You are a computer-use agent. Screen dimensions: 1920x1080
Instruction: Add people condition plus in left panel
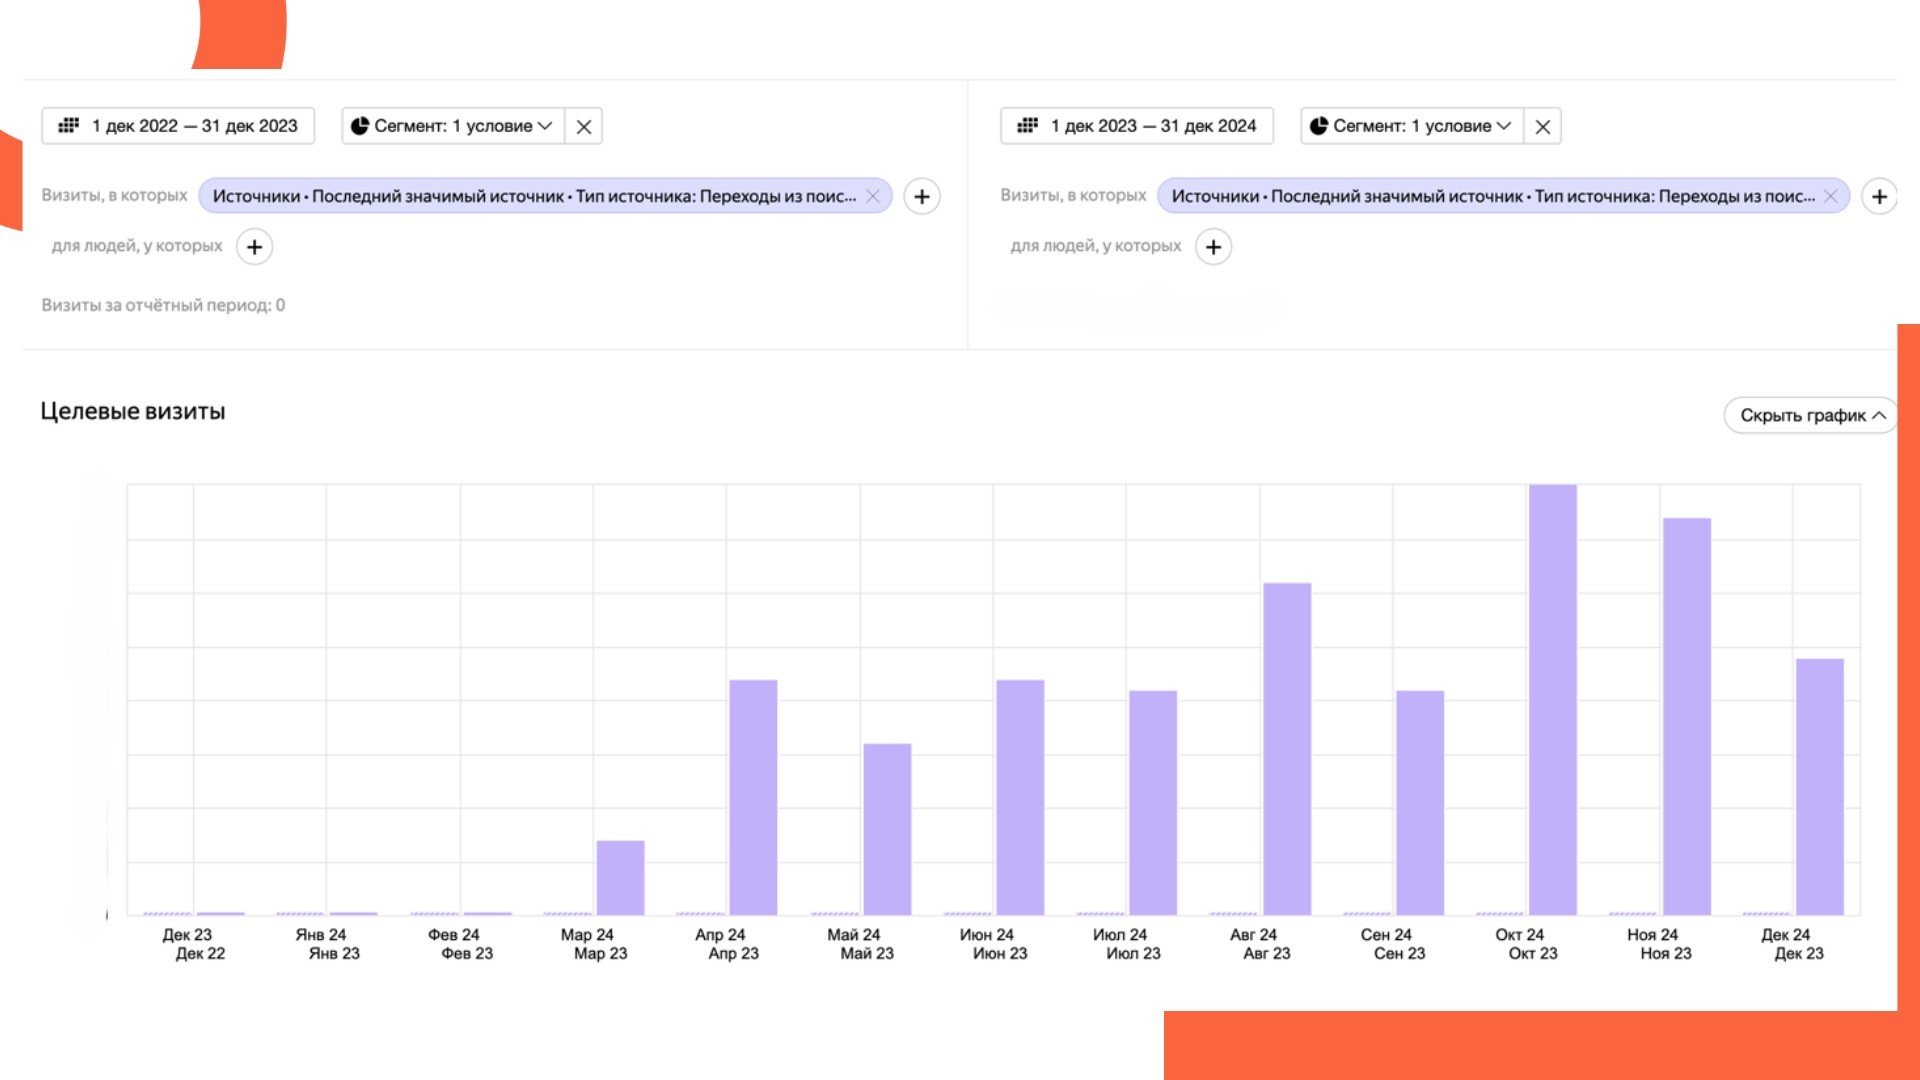(x=255, y=247)
